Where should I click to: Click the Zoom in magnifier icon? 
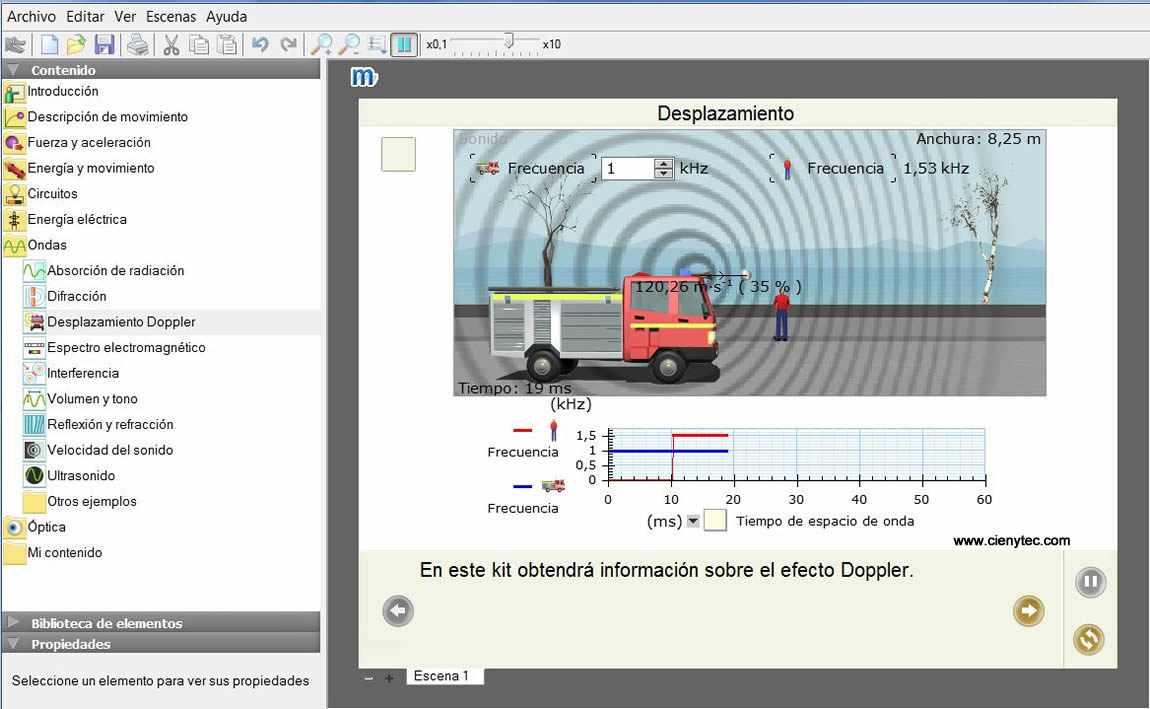coord(322,44)
